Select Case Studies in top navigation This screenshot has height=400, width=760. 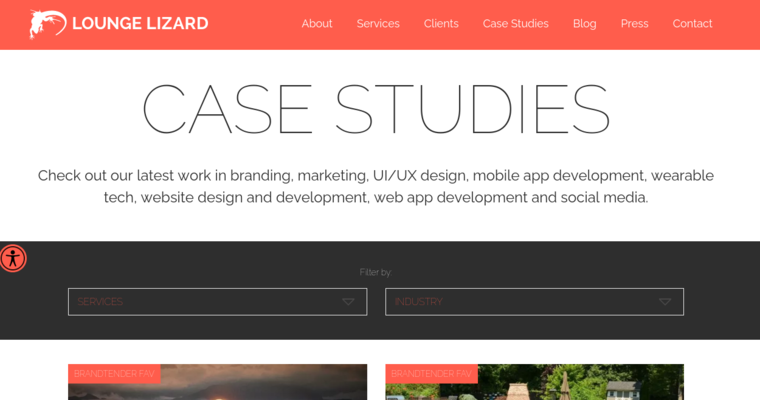[x=515, y=24]
